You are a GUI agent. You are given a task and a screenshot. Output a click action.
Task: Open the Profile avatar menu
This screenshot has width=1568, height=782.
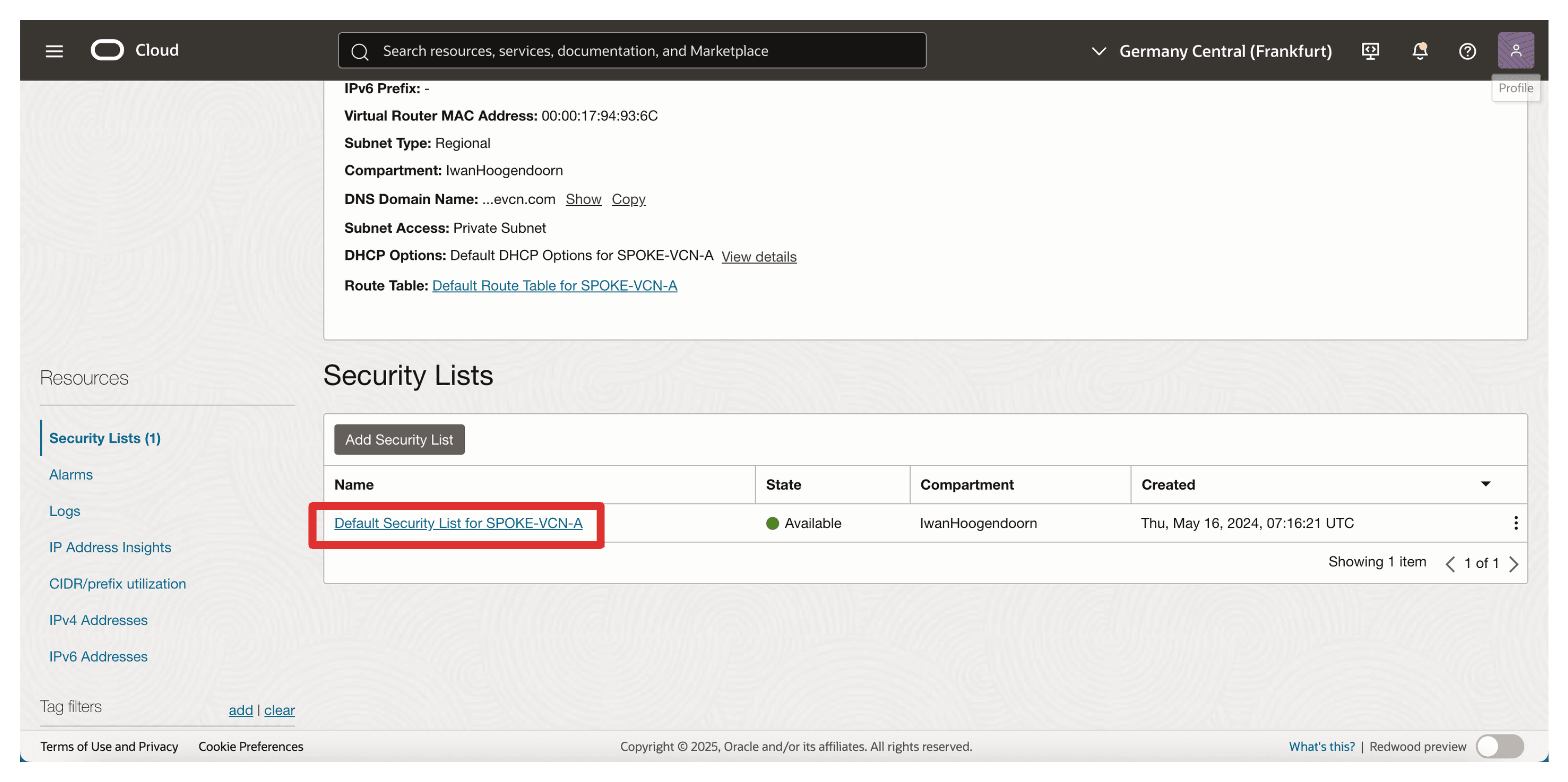pyautogui.click(x=1515, y=51)
